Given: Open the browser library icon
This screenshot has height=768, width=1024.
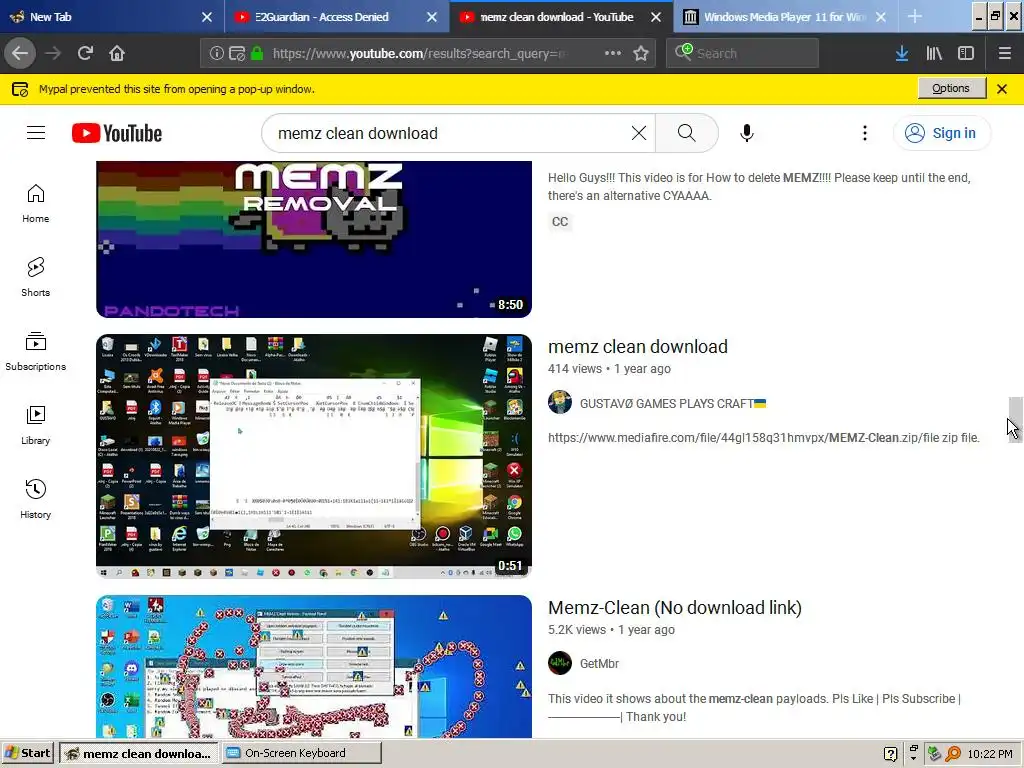Looking at the screenshot, I should pos(934,54).
